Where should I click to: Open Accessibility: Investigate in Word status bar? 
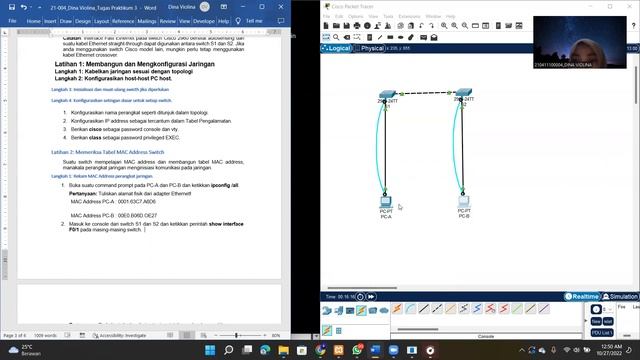click(x=119, y=336)
